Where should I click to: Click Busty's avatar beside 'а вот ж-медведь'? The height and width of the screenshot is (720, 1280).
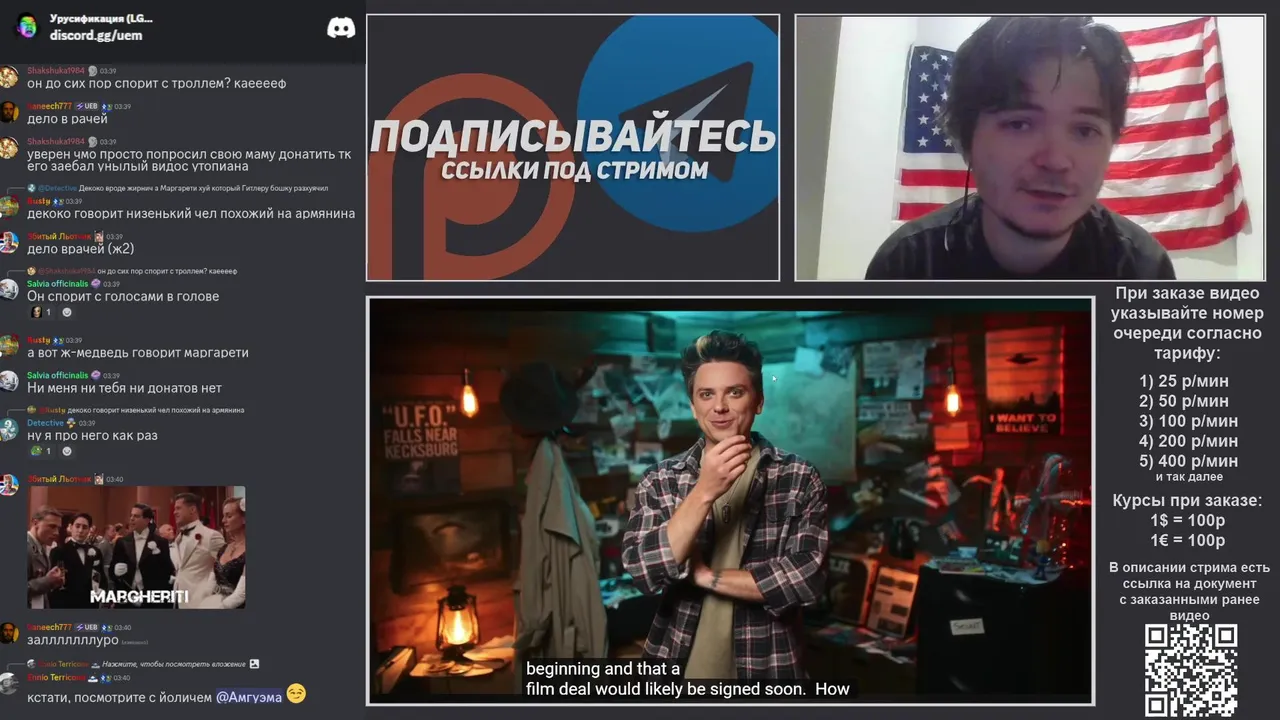9,346
